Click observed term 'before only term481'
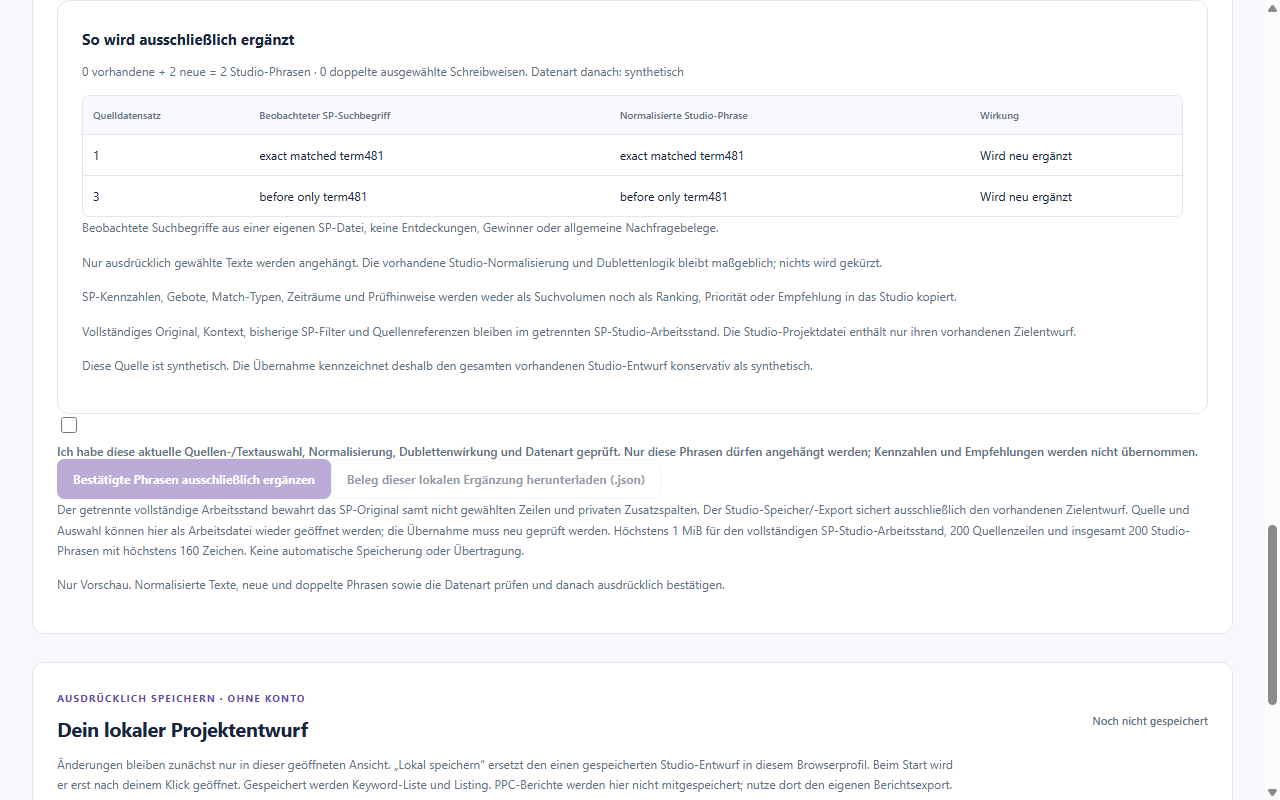 click(x=313, y=197)
